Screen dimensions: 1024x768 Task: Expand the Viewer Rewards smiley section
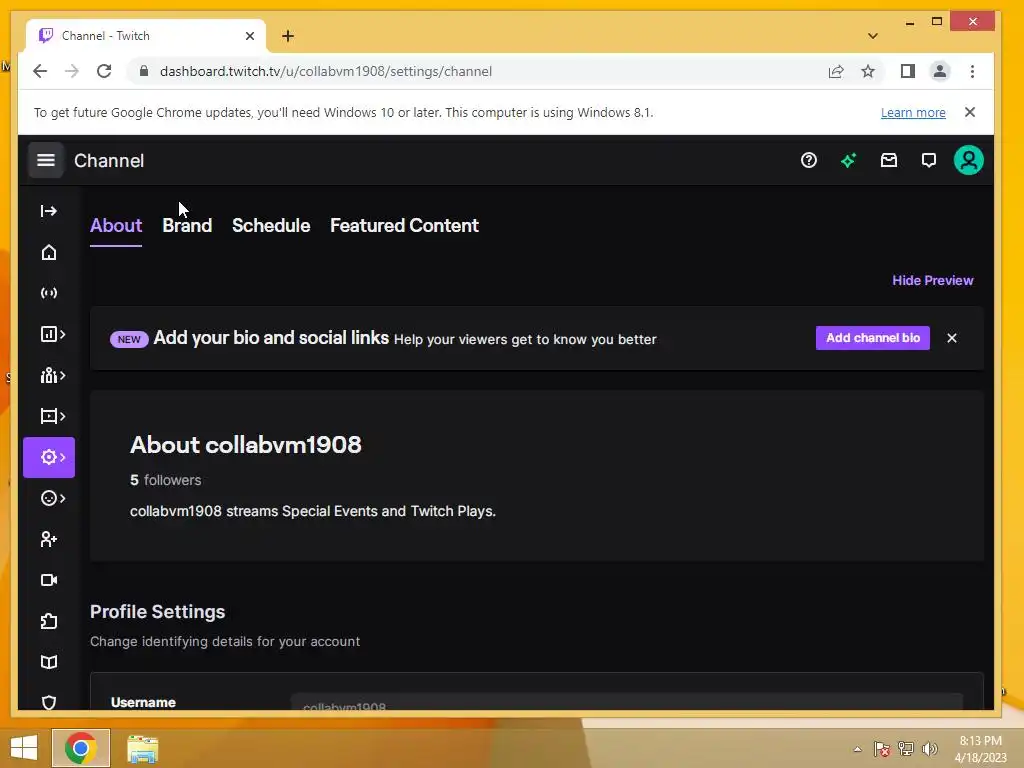click(52, 498)
